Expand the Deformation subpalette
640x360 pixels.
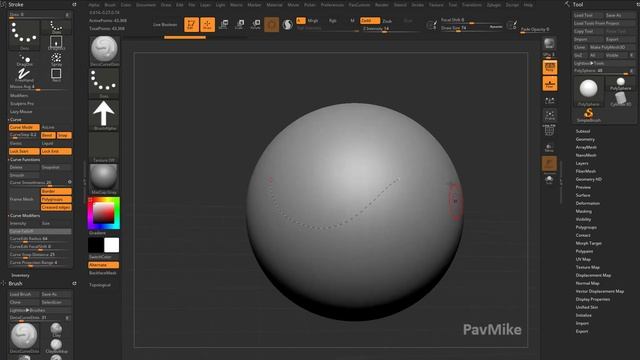point(588,203)
